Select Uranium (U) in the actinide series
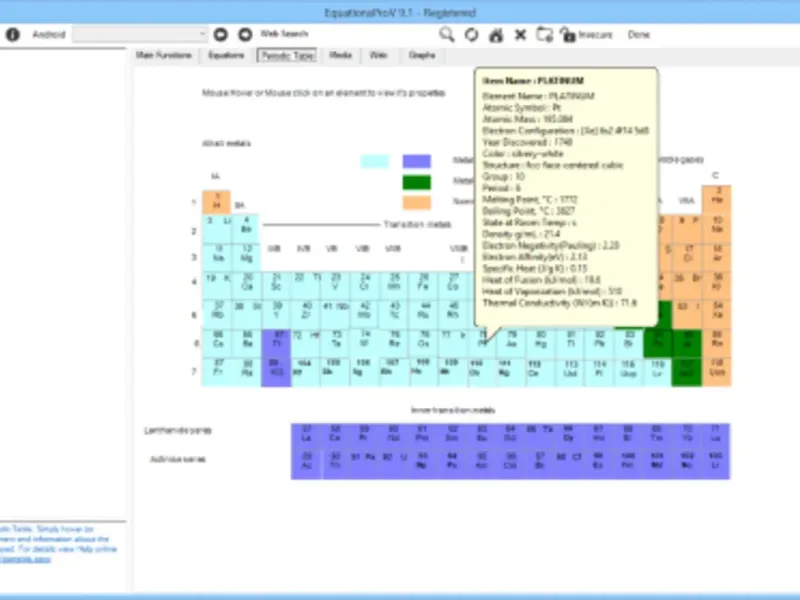Screen dimensions: 800x600 click(x=394, y=465)
